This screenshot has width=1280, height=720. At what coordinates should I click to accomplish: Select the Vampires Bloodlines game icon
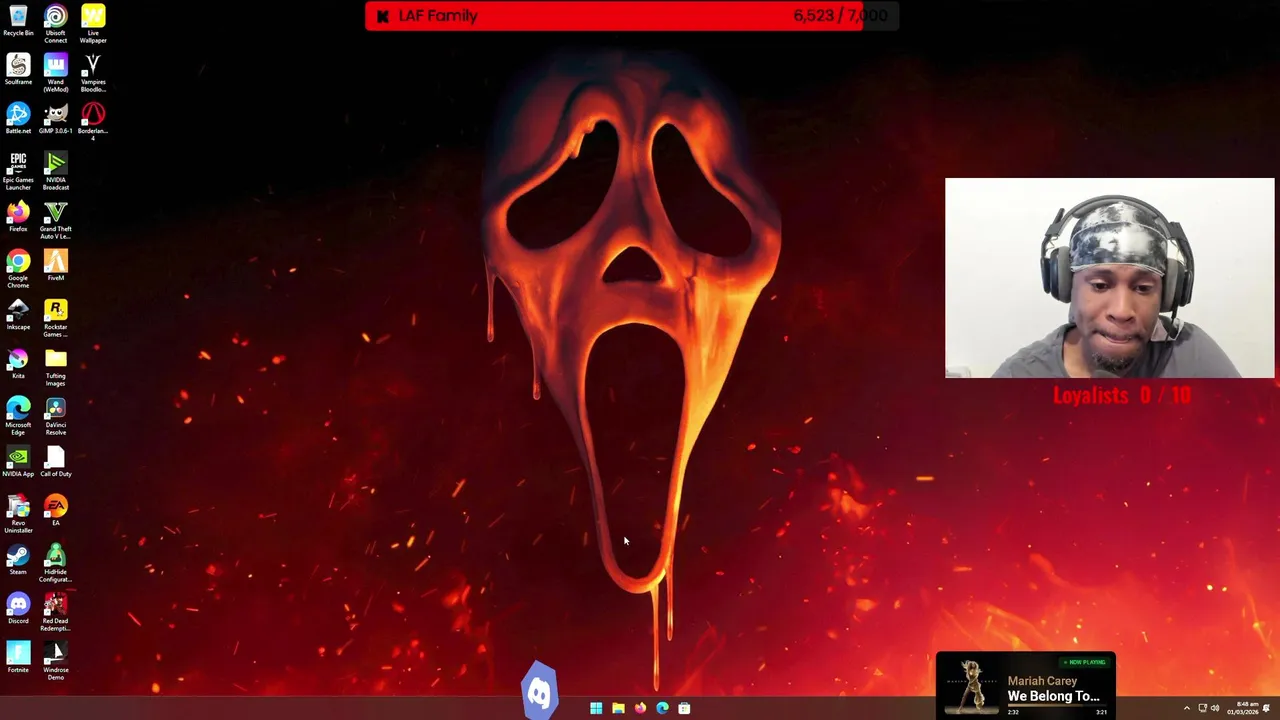93,73
